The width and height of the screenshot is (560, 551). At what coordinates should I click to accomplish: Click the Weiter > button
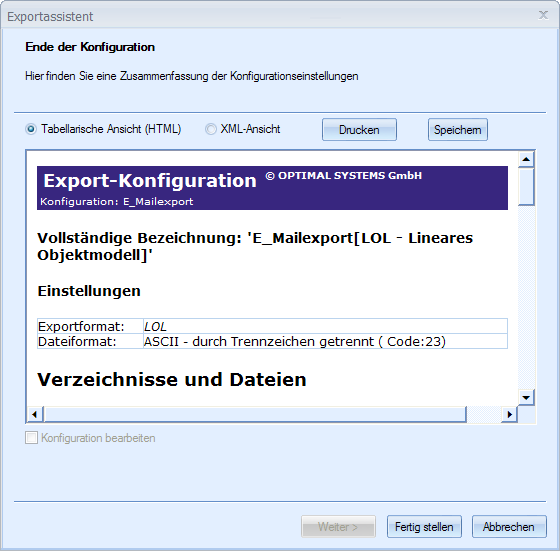(338, 526)
